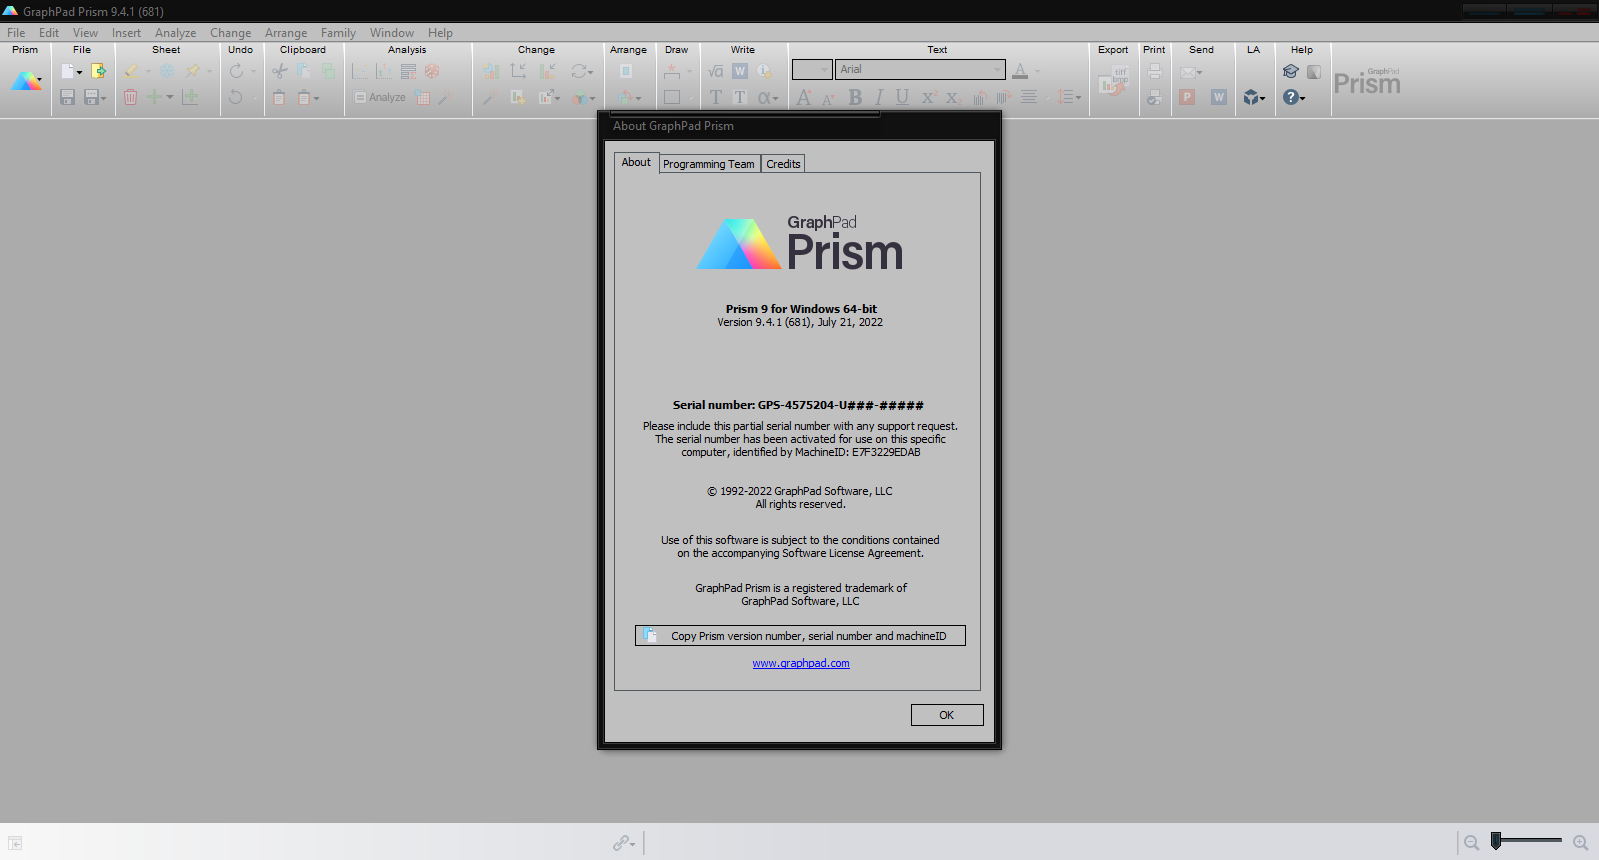
Task: Click the Bold B icon
Action: [x=855, y=97]
